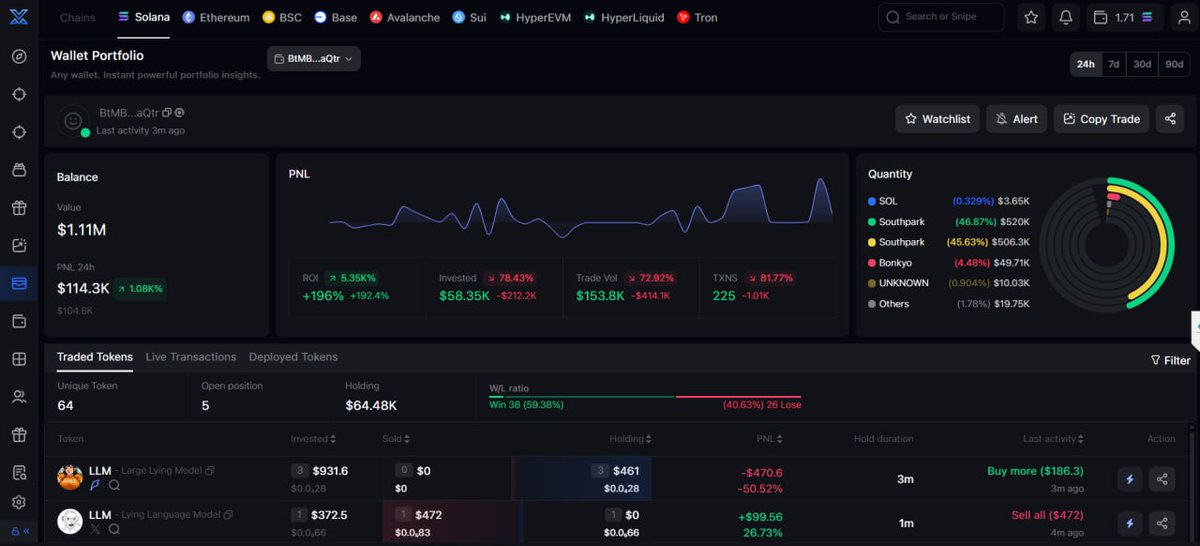Image resolution: width=1200 pixels, height=546 pixels.
Task: Add wallet to Watchlist
Action: (937, 118)
